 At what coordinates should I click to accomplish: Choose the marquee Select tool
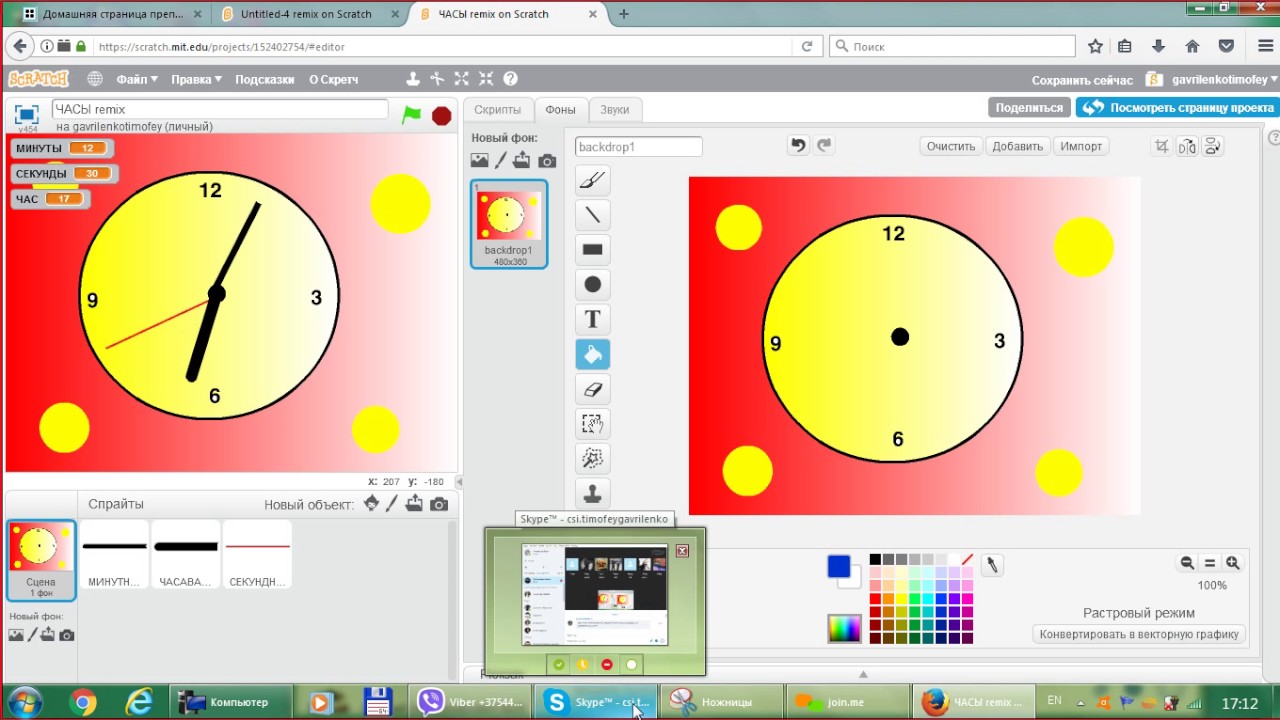pyautogui.click(x=593, y=425)
